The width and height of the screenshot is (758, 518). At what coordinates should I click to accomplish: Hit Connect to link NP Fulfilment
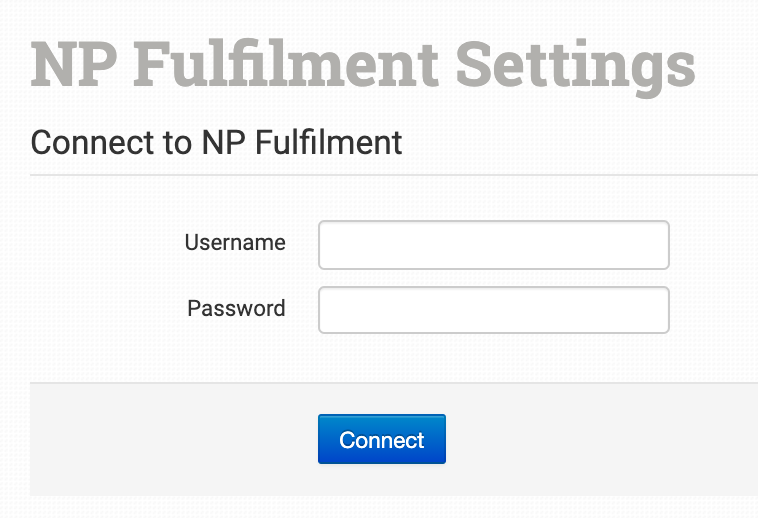(x=381, y=439)
